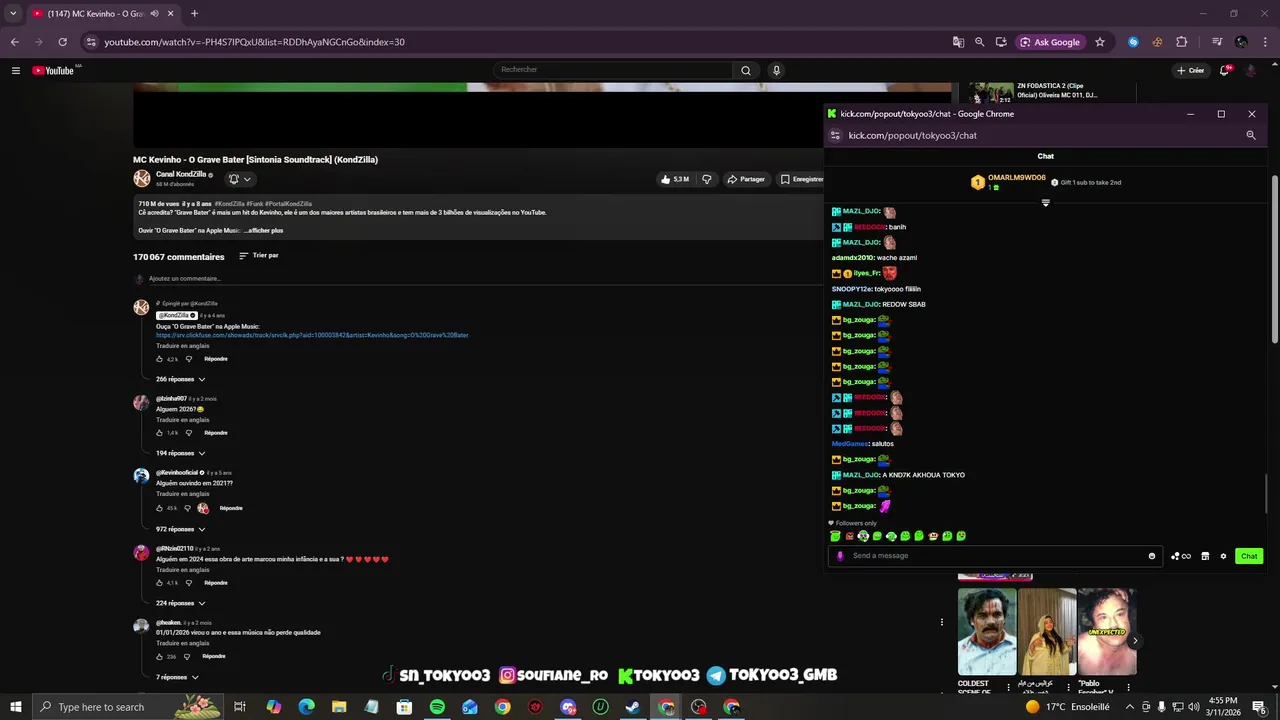Open Canal KondZilla channel page
This screenshot has height=720, width=1280.
click(181, 174)
